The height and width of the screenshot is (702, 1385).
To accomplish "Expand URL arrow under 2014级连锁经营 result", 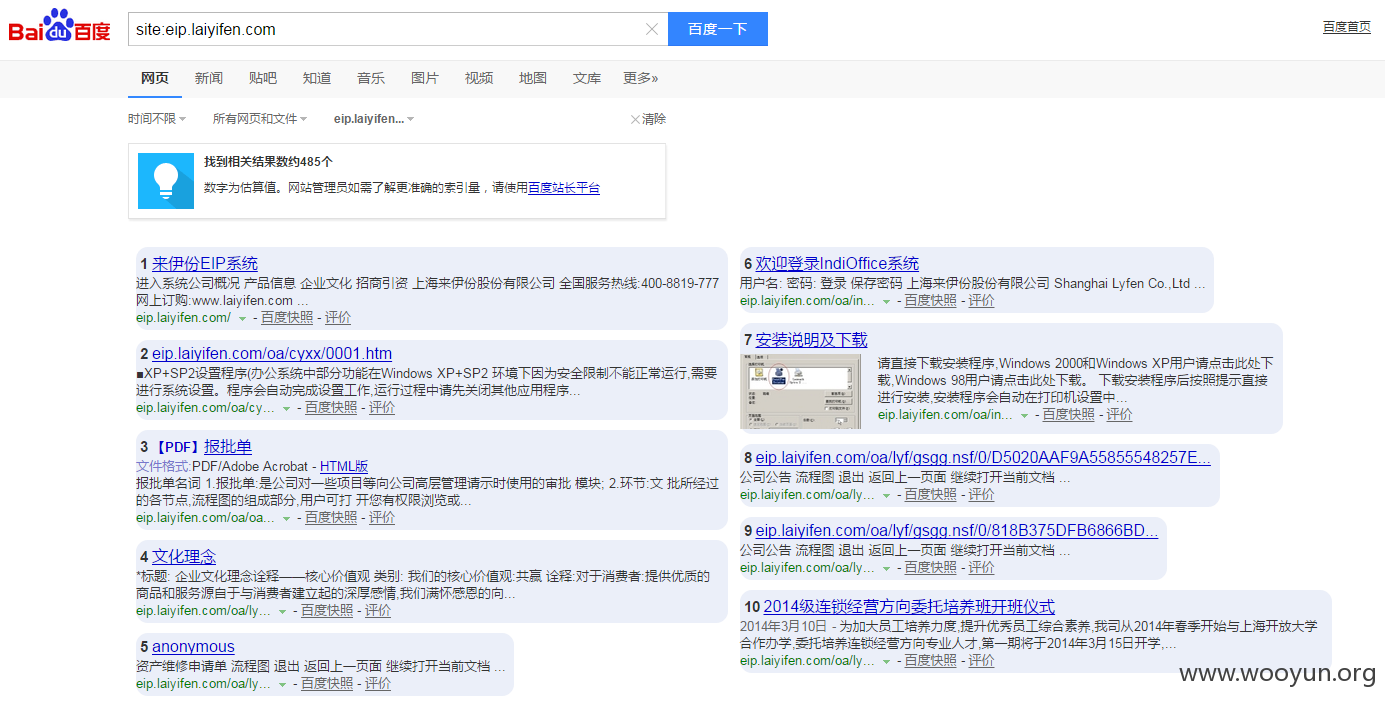I will pos(886,661).
